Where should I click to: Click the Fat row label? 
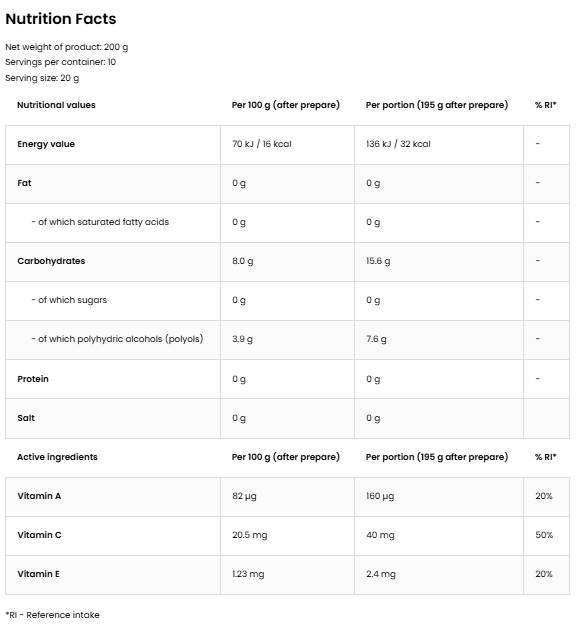24,183
